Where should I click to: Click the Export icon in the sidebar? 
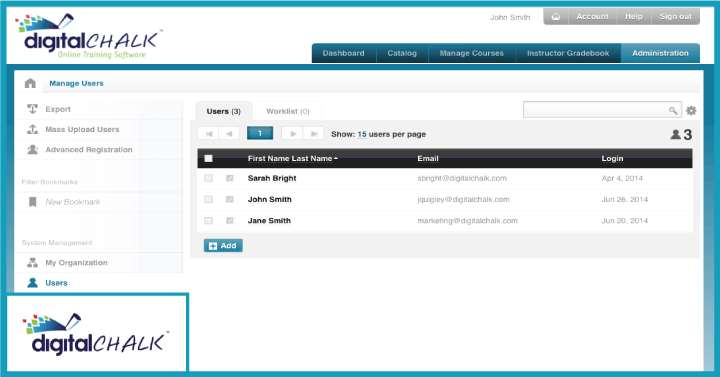click(x=32, y=109)
